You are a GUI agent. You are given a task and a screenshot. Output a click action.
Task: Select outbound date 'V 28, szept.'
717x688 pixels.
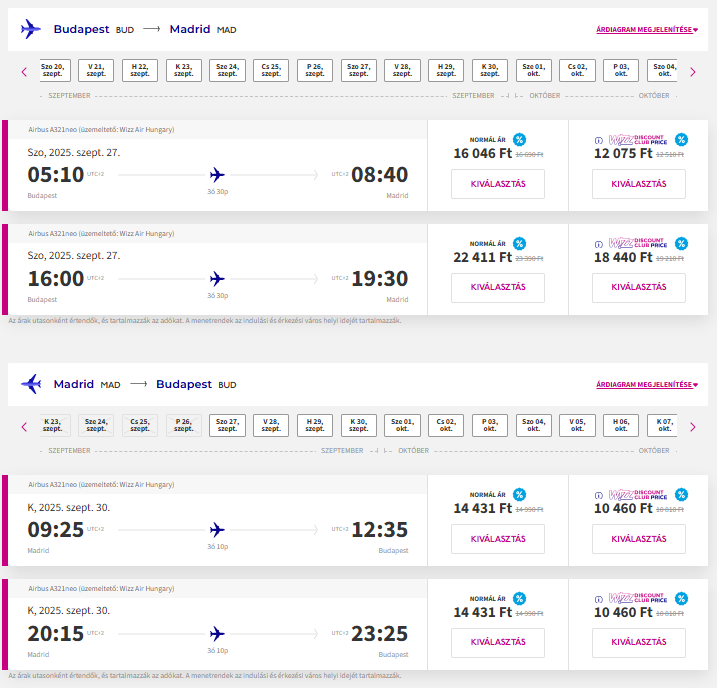tap(402, 70)
